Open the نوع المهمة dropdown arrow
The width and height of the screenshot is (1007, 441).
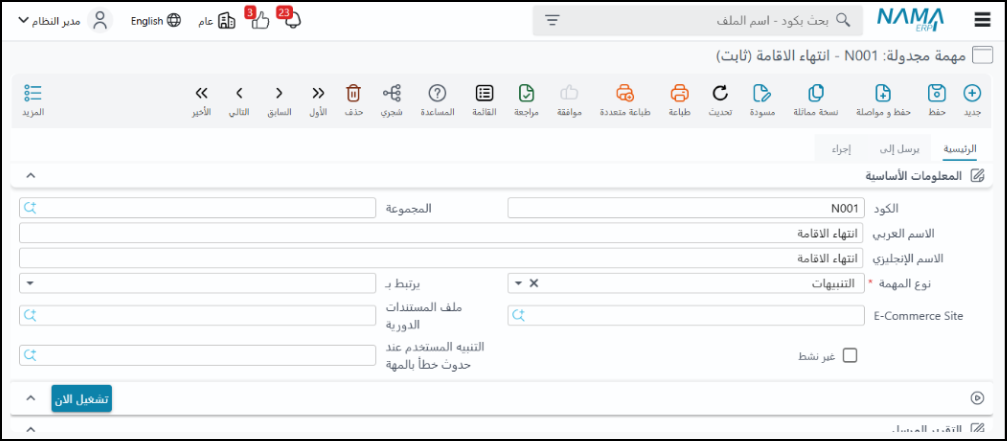coord(518,283)
